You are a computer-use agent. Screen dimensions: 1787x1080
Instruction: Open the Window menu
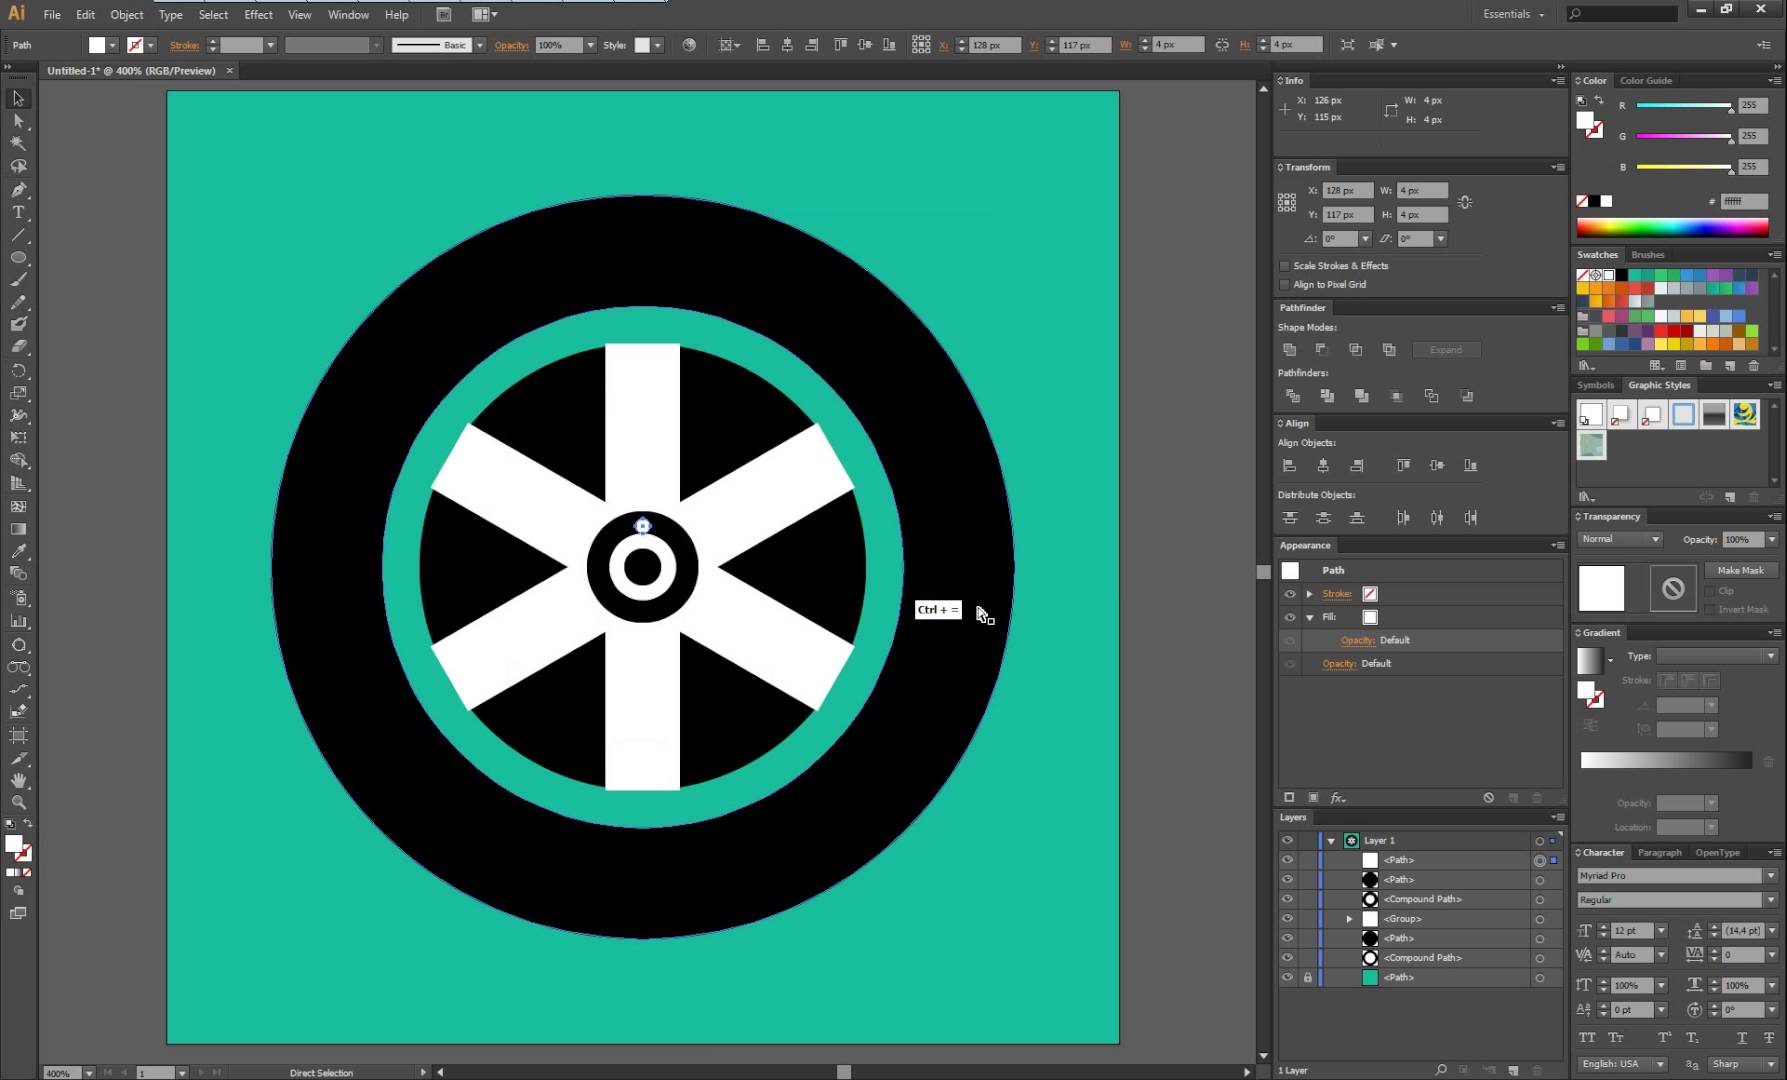click(x=348, y=14)
